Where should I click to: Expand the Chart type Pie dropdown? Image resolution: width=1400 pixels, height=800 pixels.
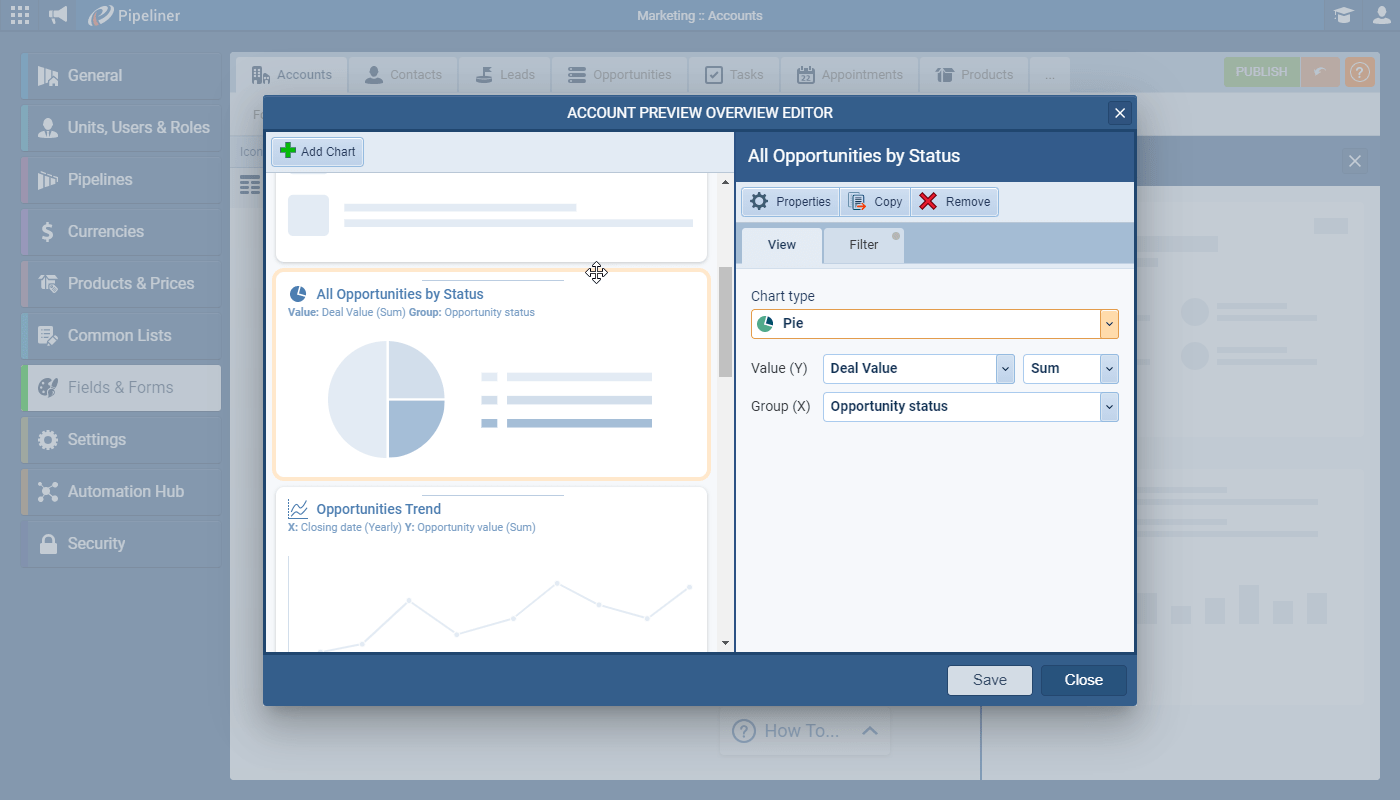tap(1109, 324)
